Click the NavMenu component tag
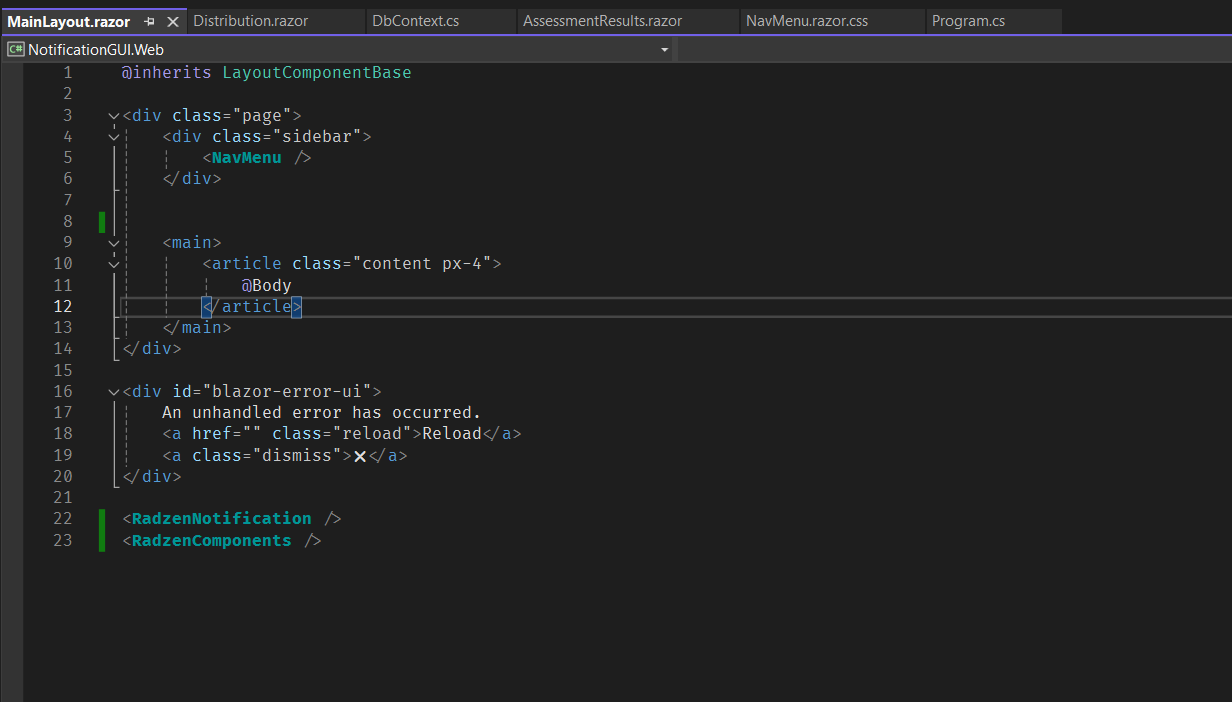 (x=246, y=158)
